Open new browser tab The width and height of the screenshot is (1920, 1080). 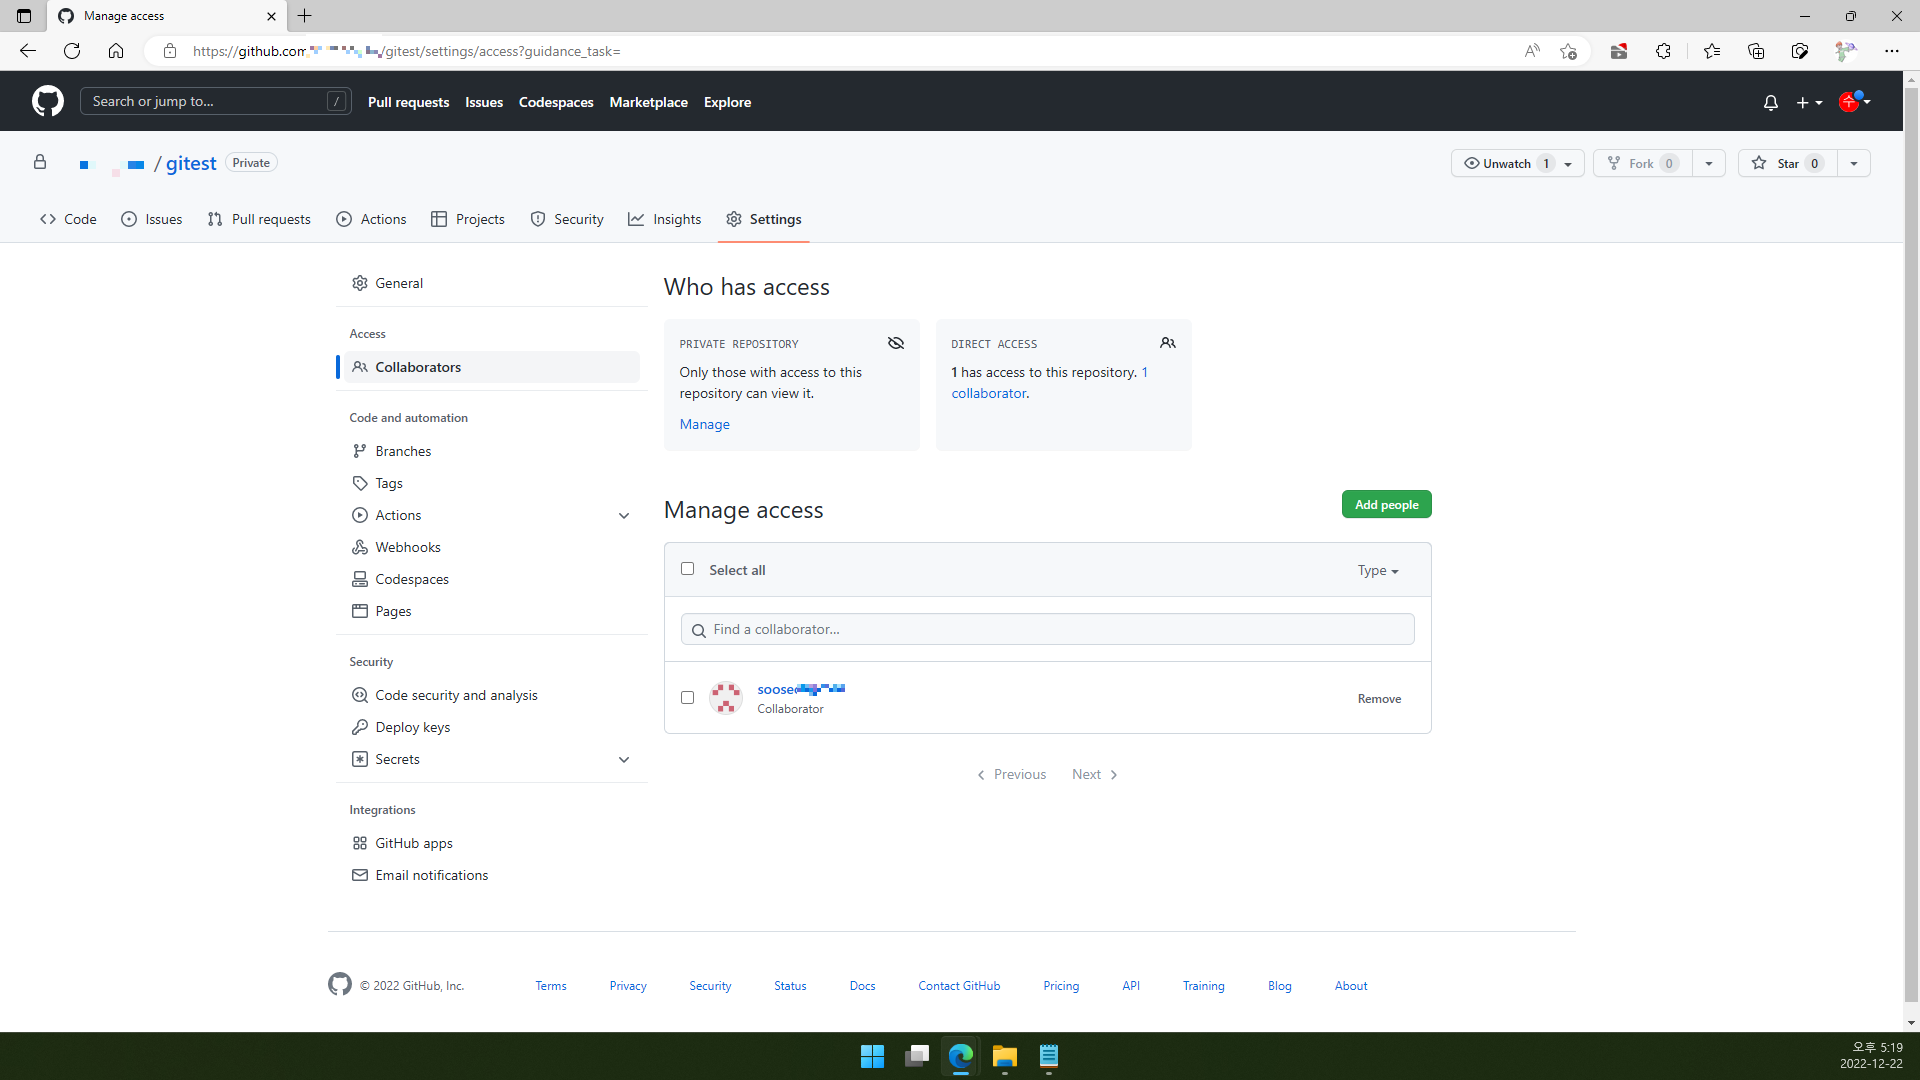[305, 16]
